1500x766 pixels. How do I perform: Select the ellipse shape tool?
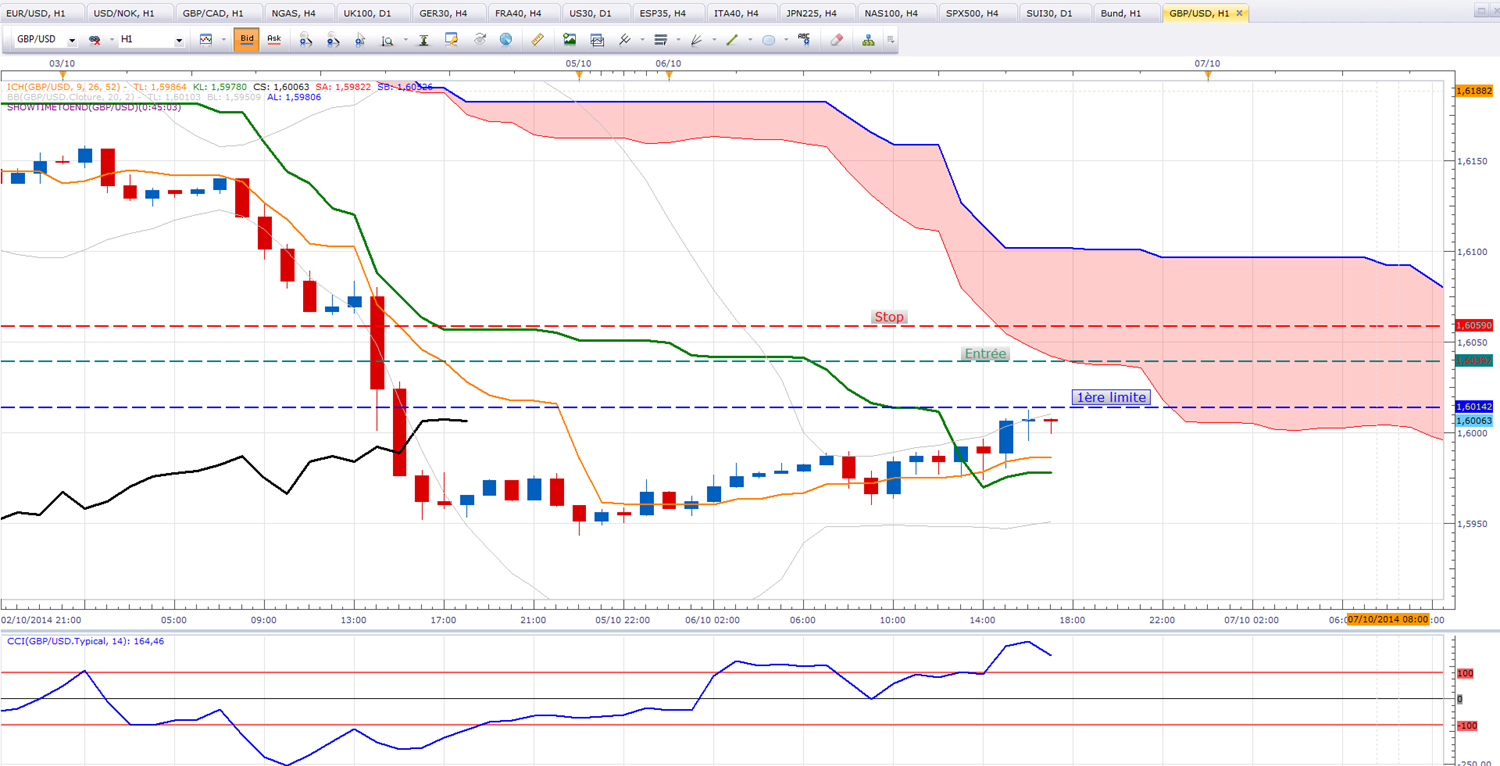768,40
